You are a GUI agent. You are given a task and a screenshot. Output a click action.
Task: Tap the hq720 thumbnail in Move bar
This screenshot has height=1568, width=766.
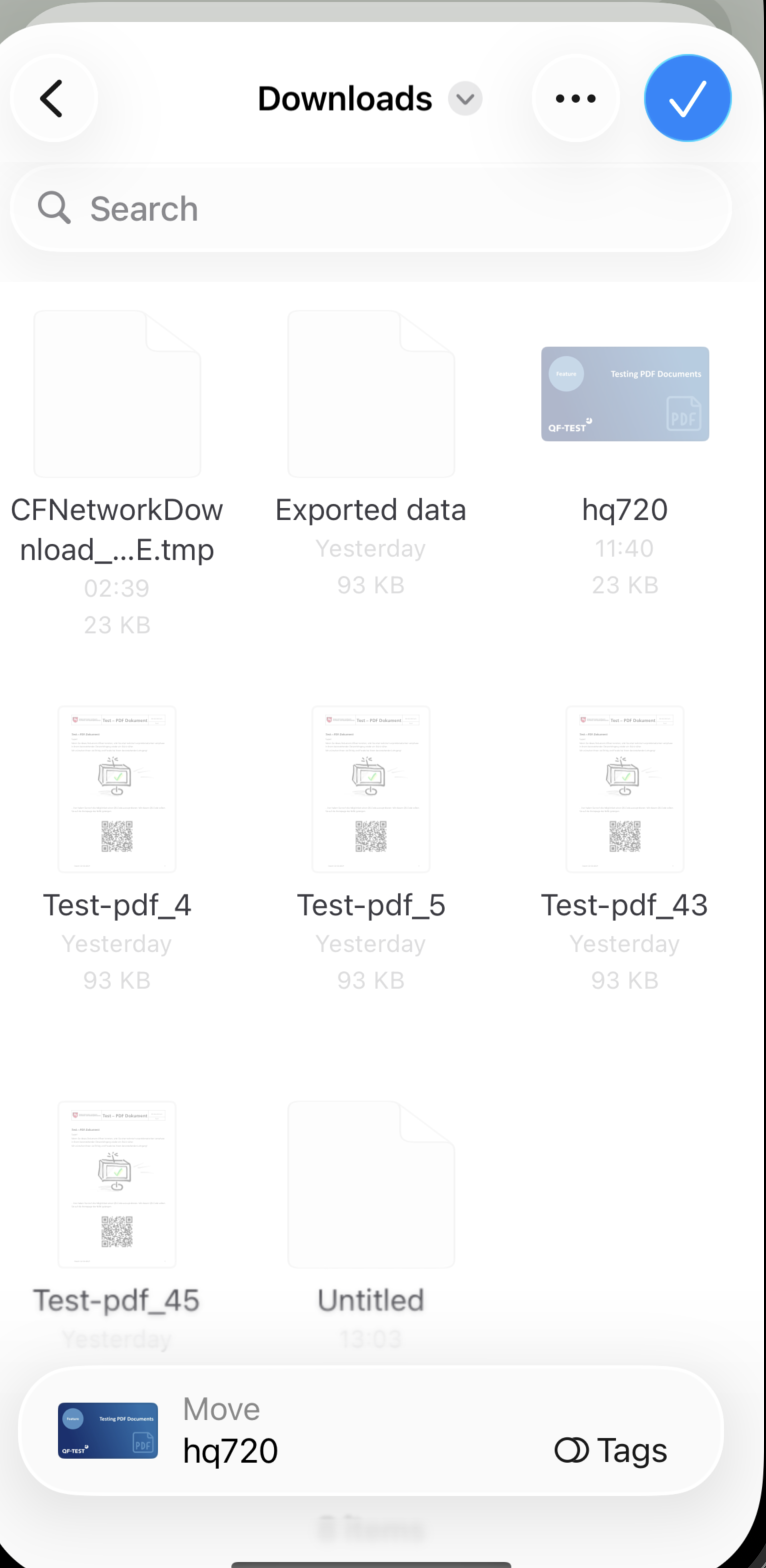click(108, 1430)
